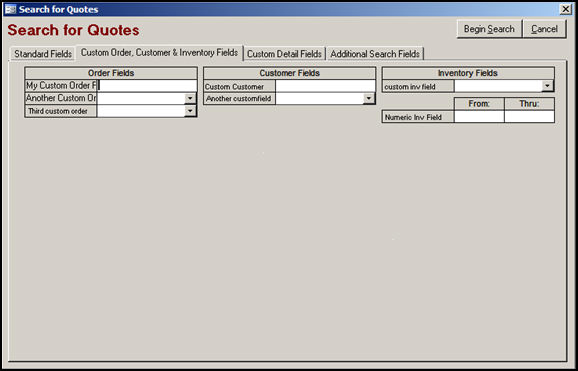
Task: Open the Custom Detail Fields tab
Action: coord(284,54)
